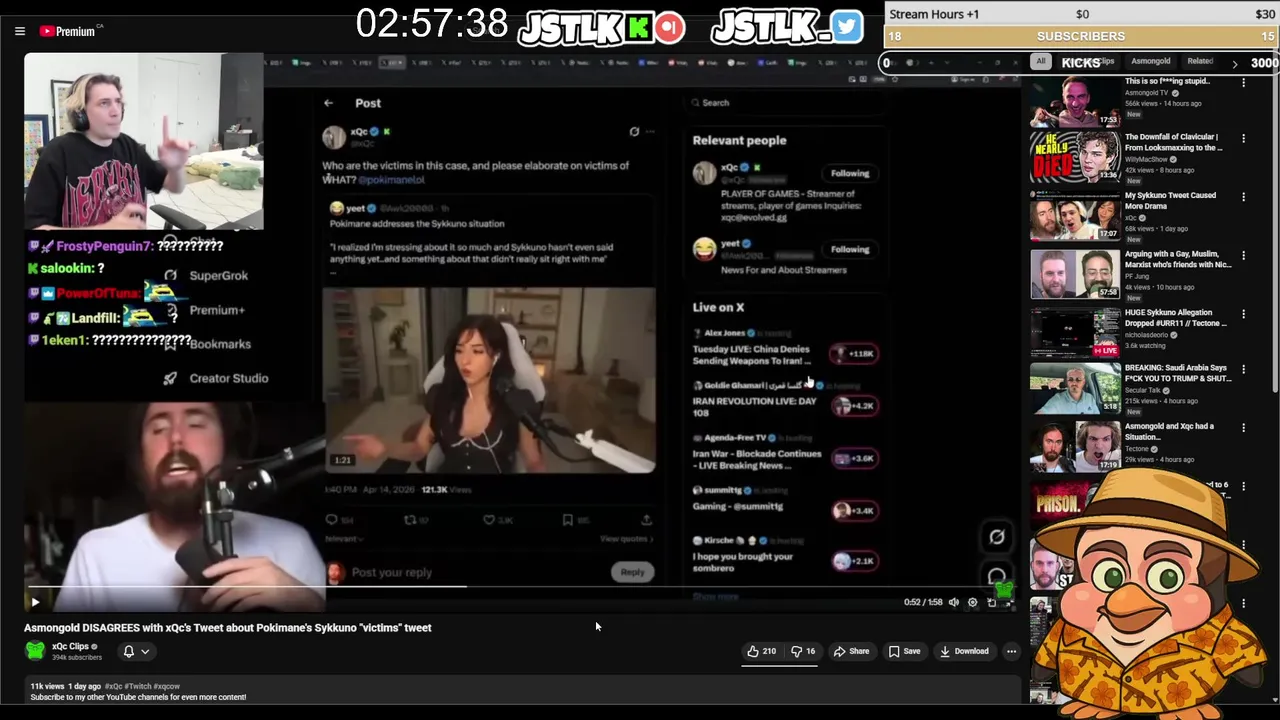Open options menu for 'Arguing with a Gay' video
Image resolution: width=1280 pixels, height=720 pixels.
coord(1243,255)
